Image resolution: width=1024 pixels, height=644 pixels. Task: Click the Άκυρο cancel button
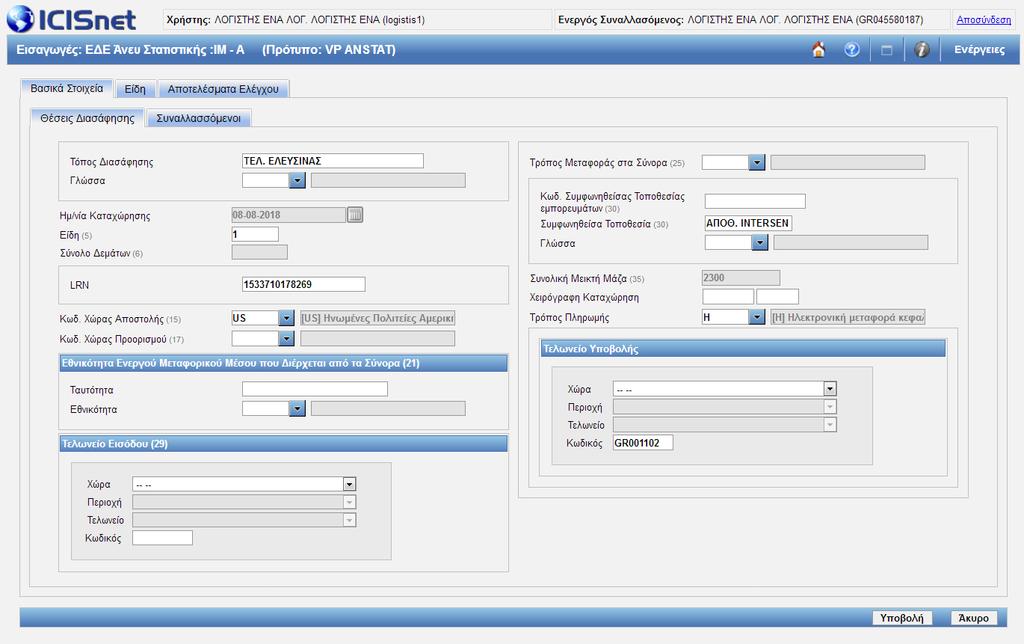pos(973,618)
